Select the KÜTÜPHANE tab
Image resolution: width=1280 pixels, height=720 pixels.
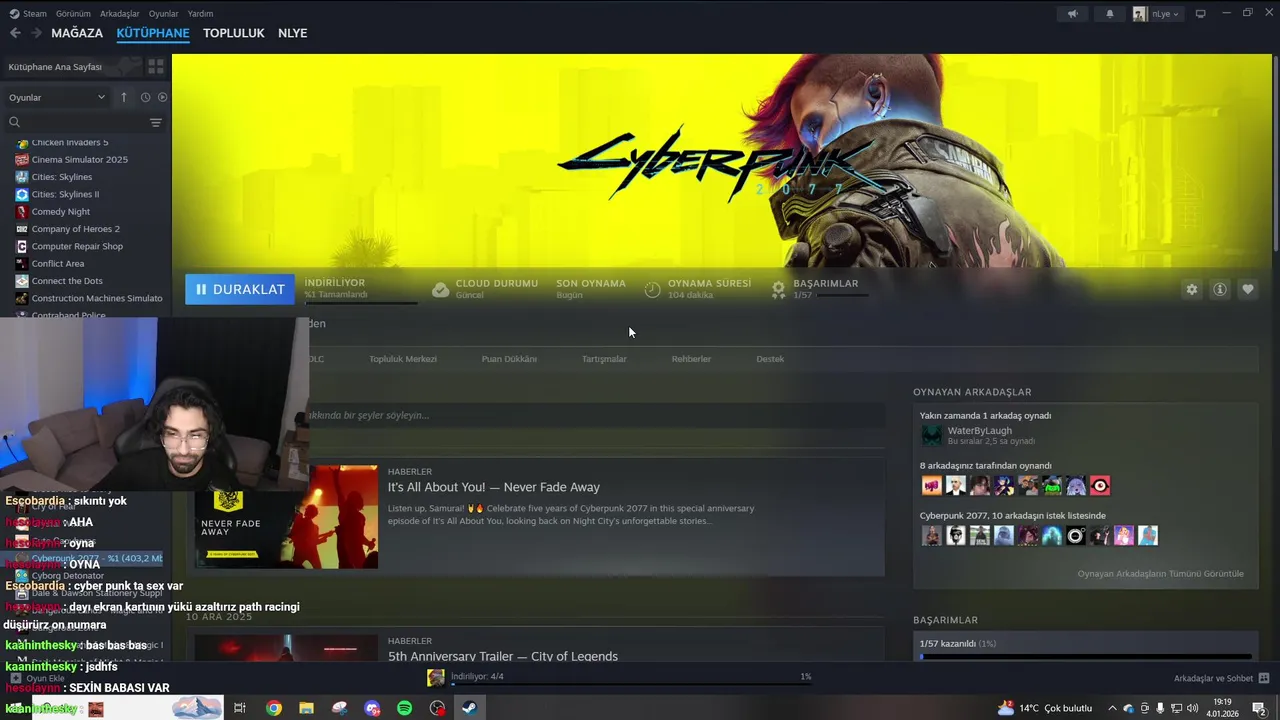[153, 33]
